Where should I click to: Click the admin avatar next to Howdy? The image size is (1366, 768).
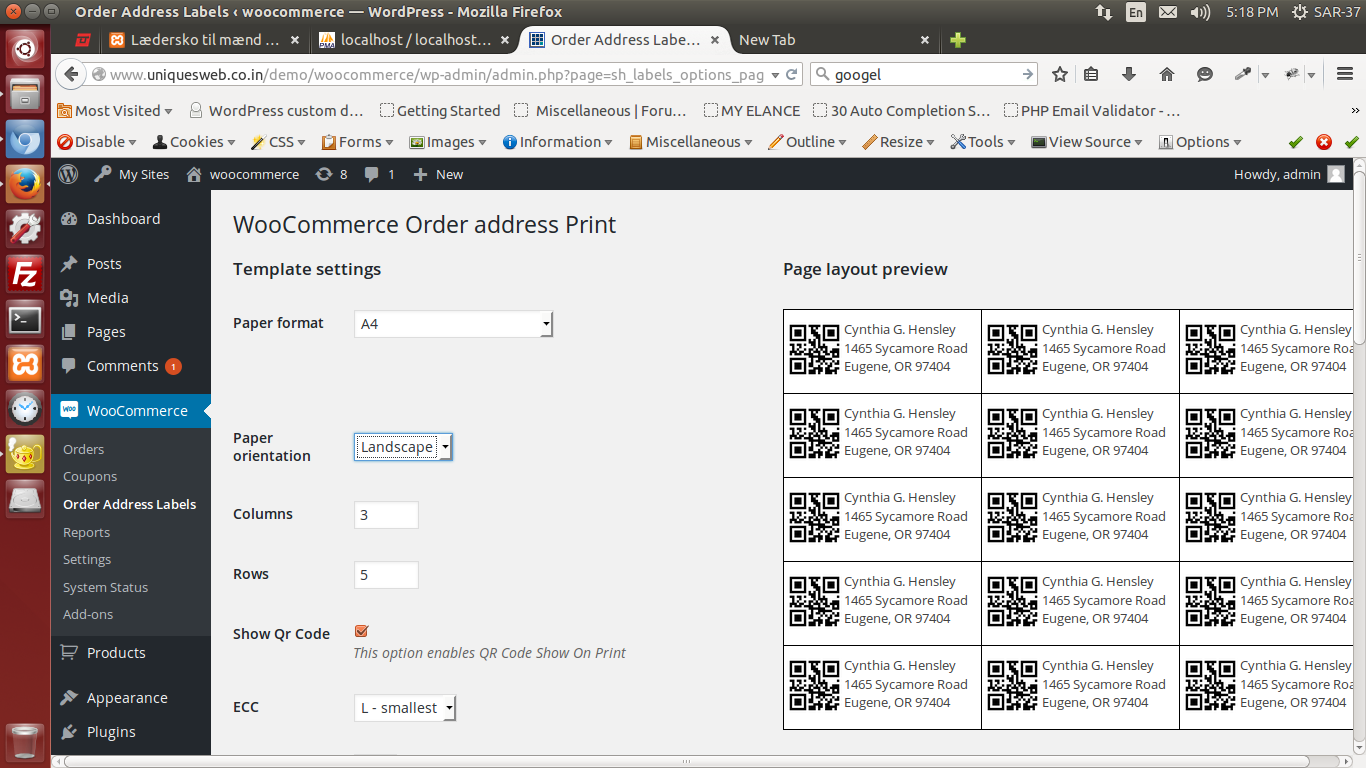(1336, 174)
